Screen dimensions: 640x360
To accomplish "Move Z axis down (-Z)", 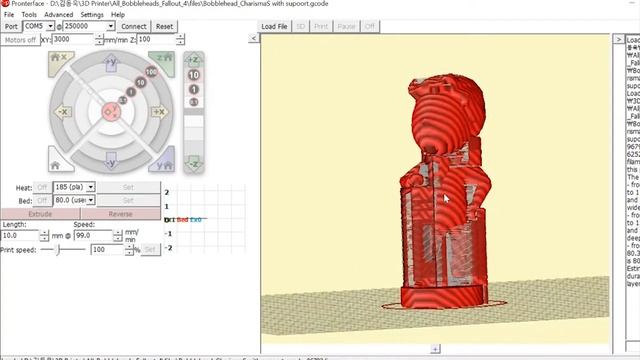I will click(193, 163).
